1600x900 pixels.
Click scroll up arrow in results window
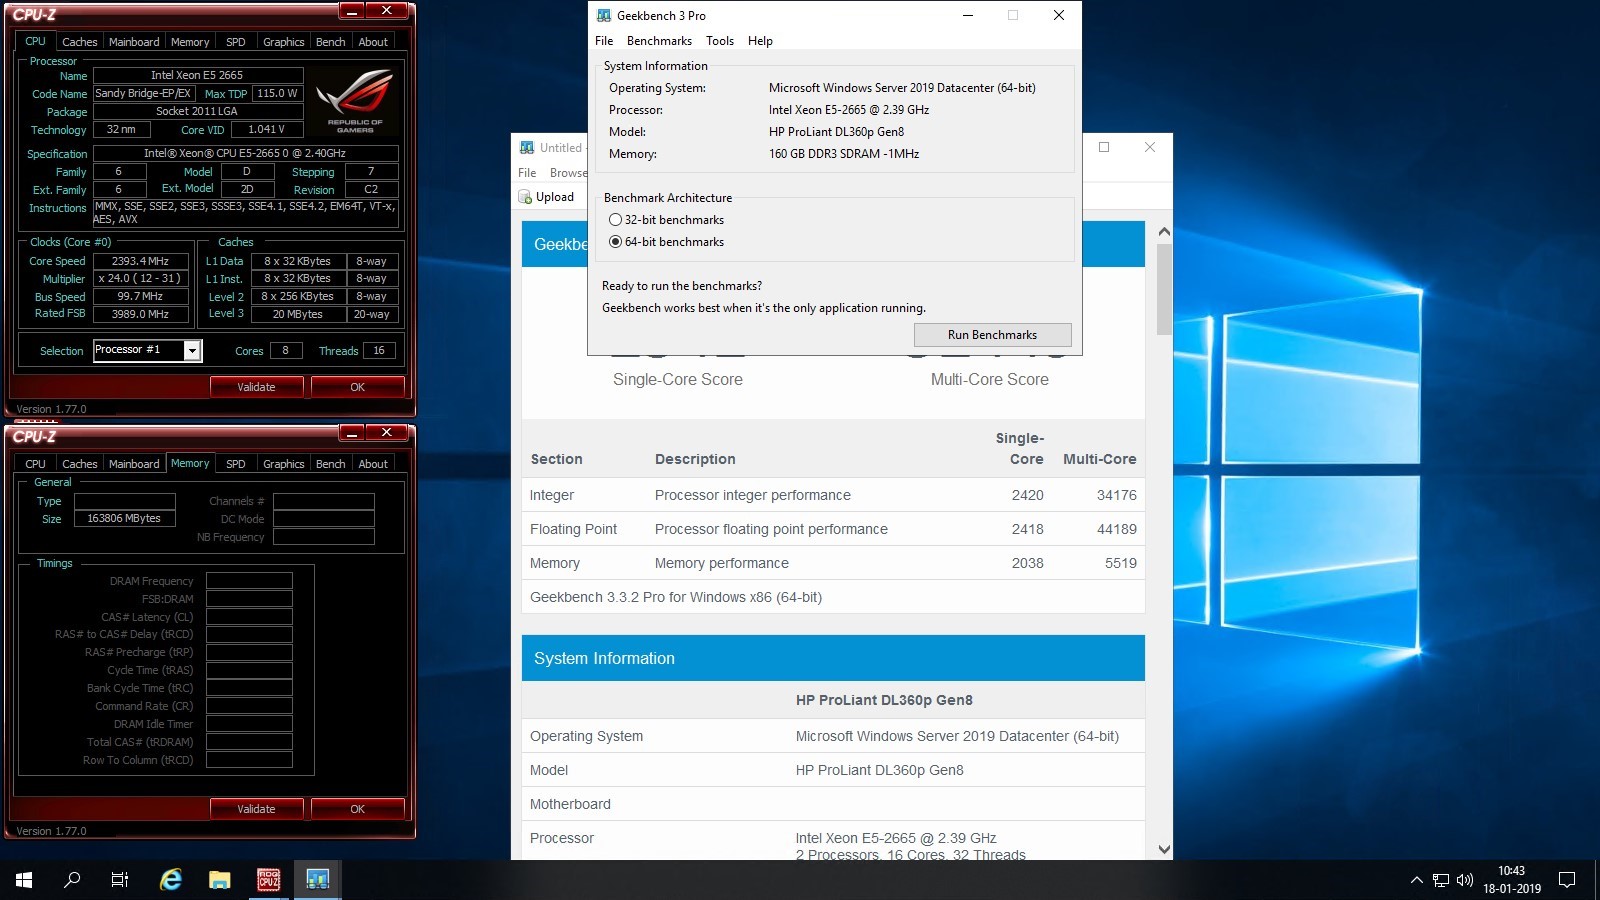click(1164, 232)
